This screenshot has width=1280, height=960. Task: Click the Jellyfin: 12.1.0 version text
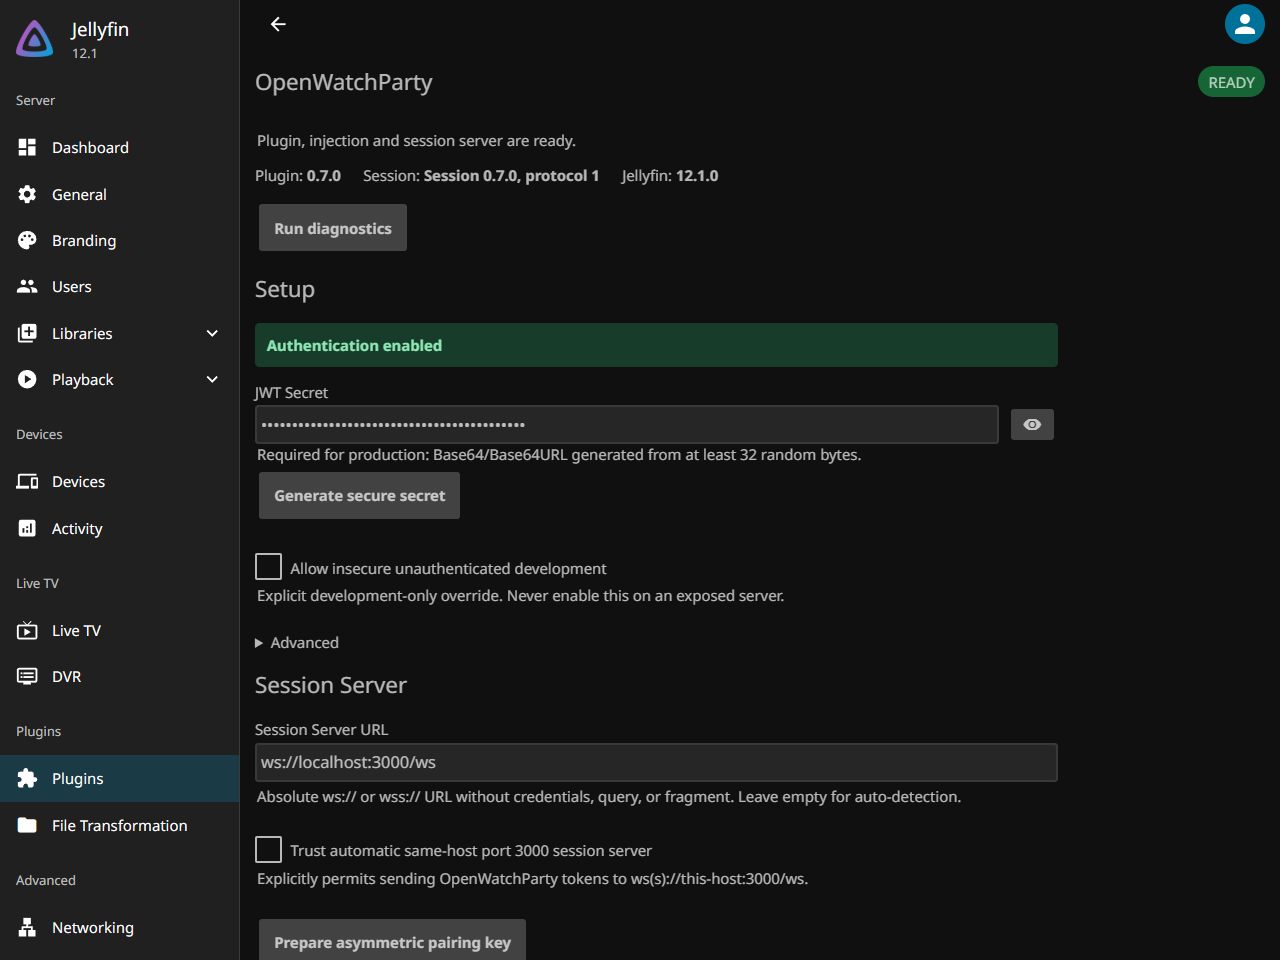tap(670, 176)
